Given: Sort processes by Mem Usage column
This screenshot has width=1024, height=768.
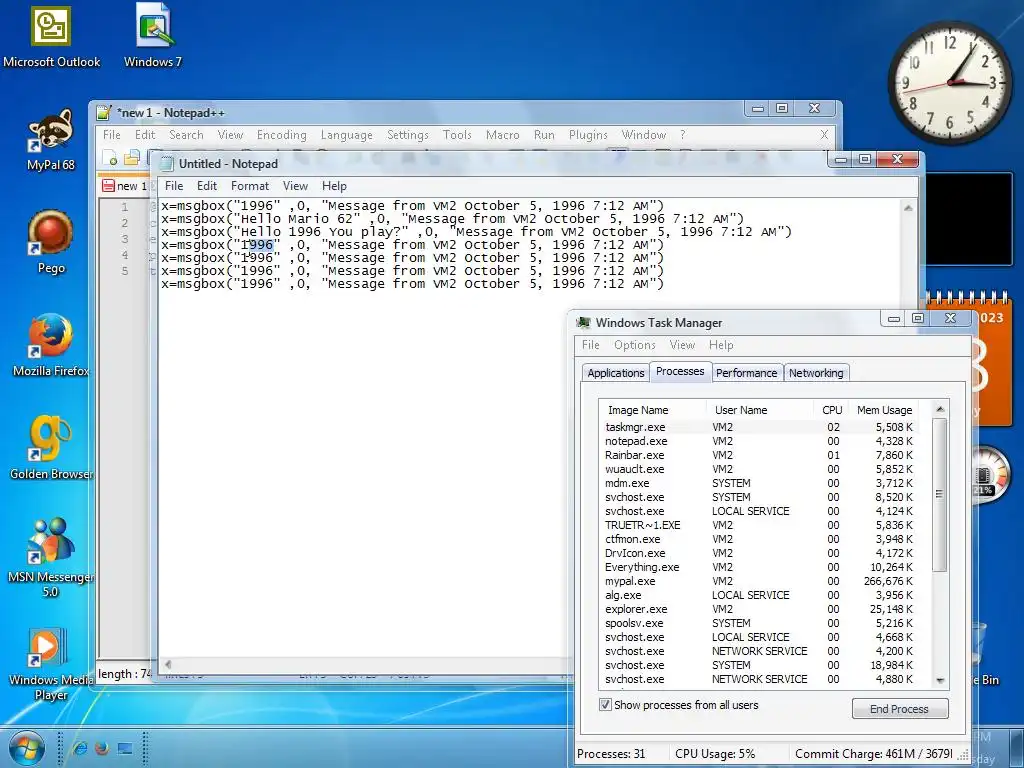Looking at the screenshot, I should click(884, 410).
